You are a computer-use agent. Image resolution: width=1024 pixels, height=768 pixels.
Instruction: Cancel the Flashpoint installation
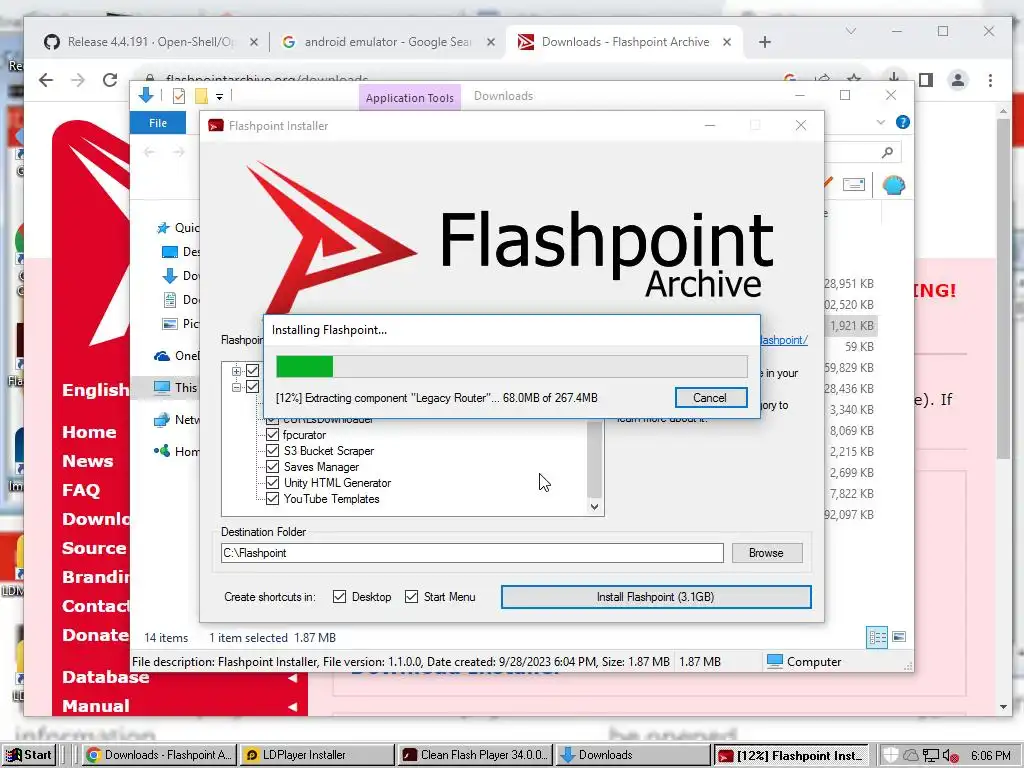[x=711, y=398]
